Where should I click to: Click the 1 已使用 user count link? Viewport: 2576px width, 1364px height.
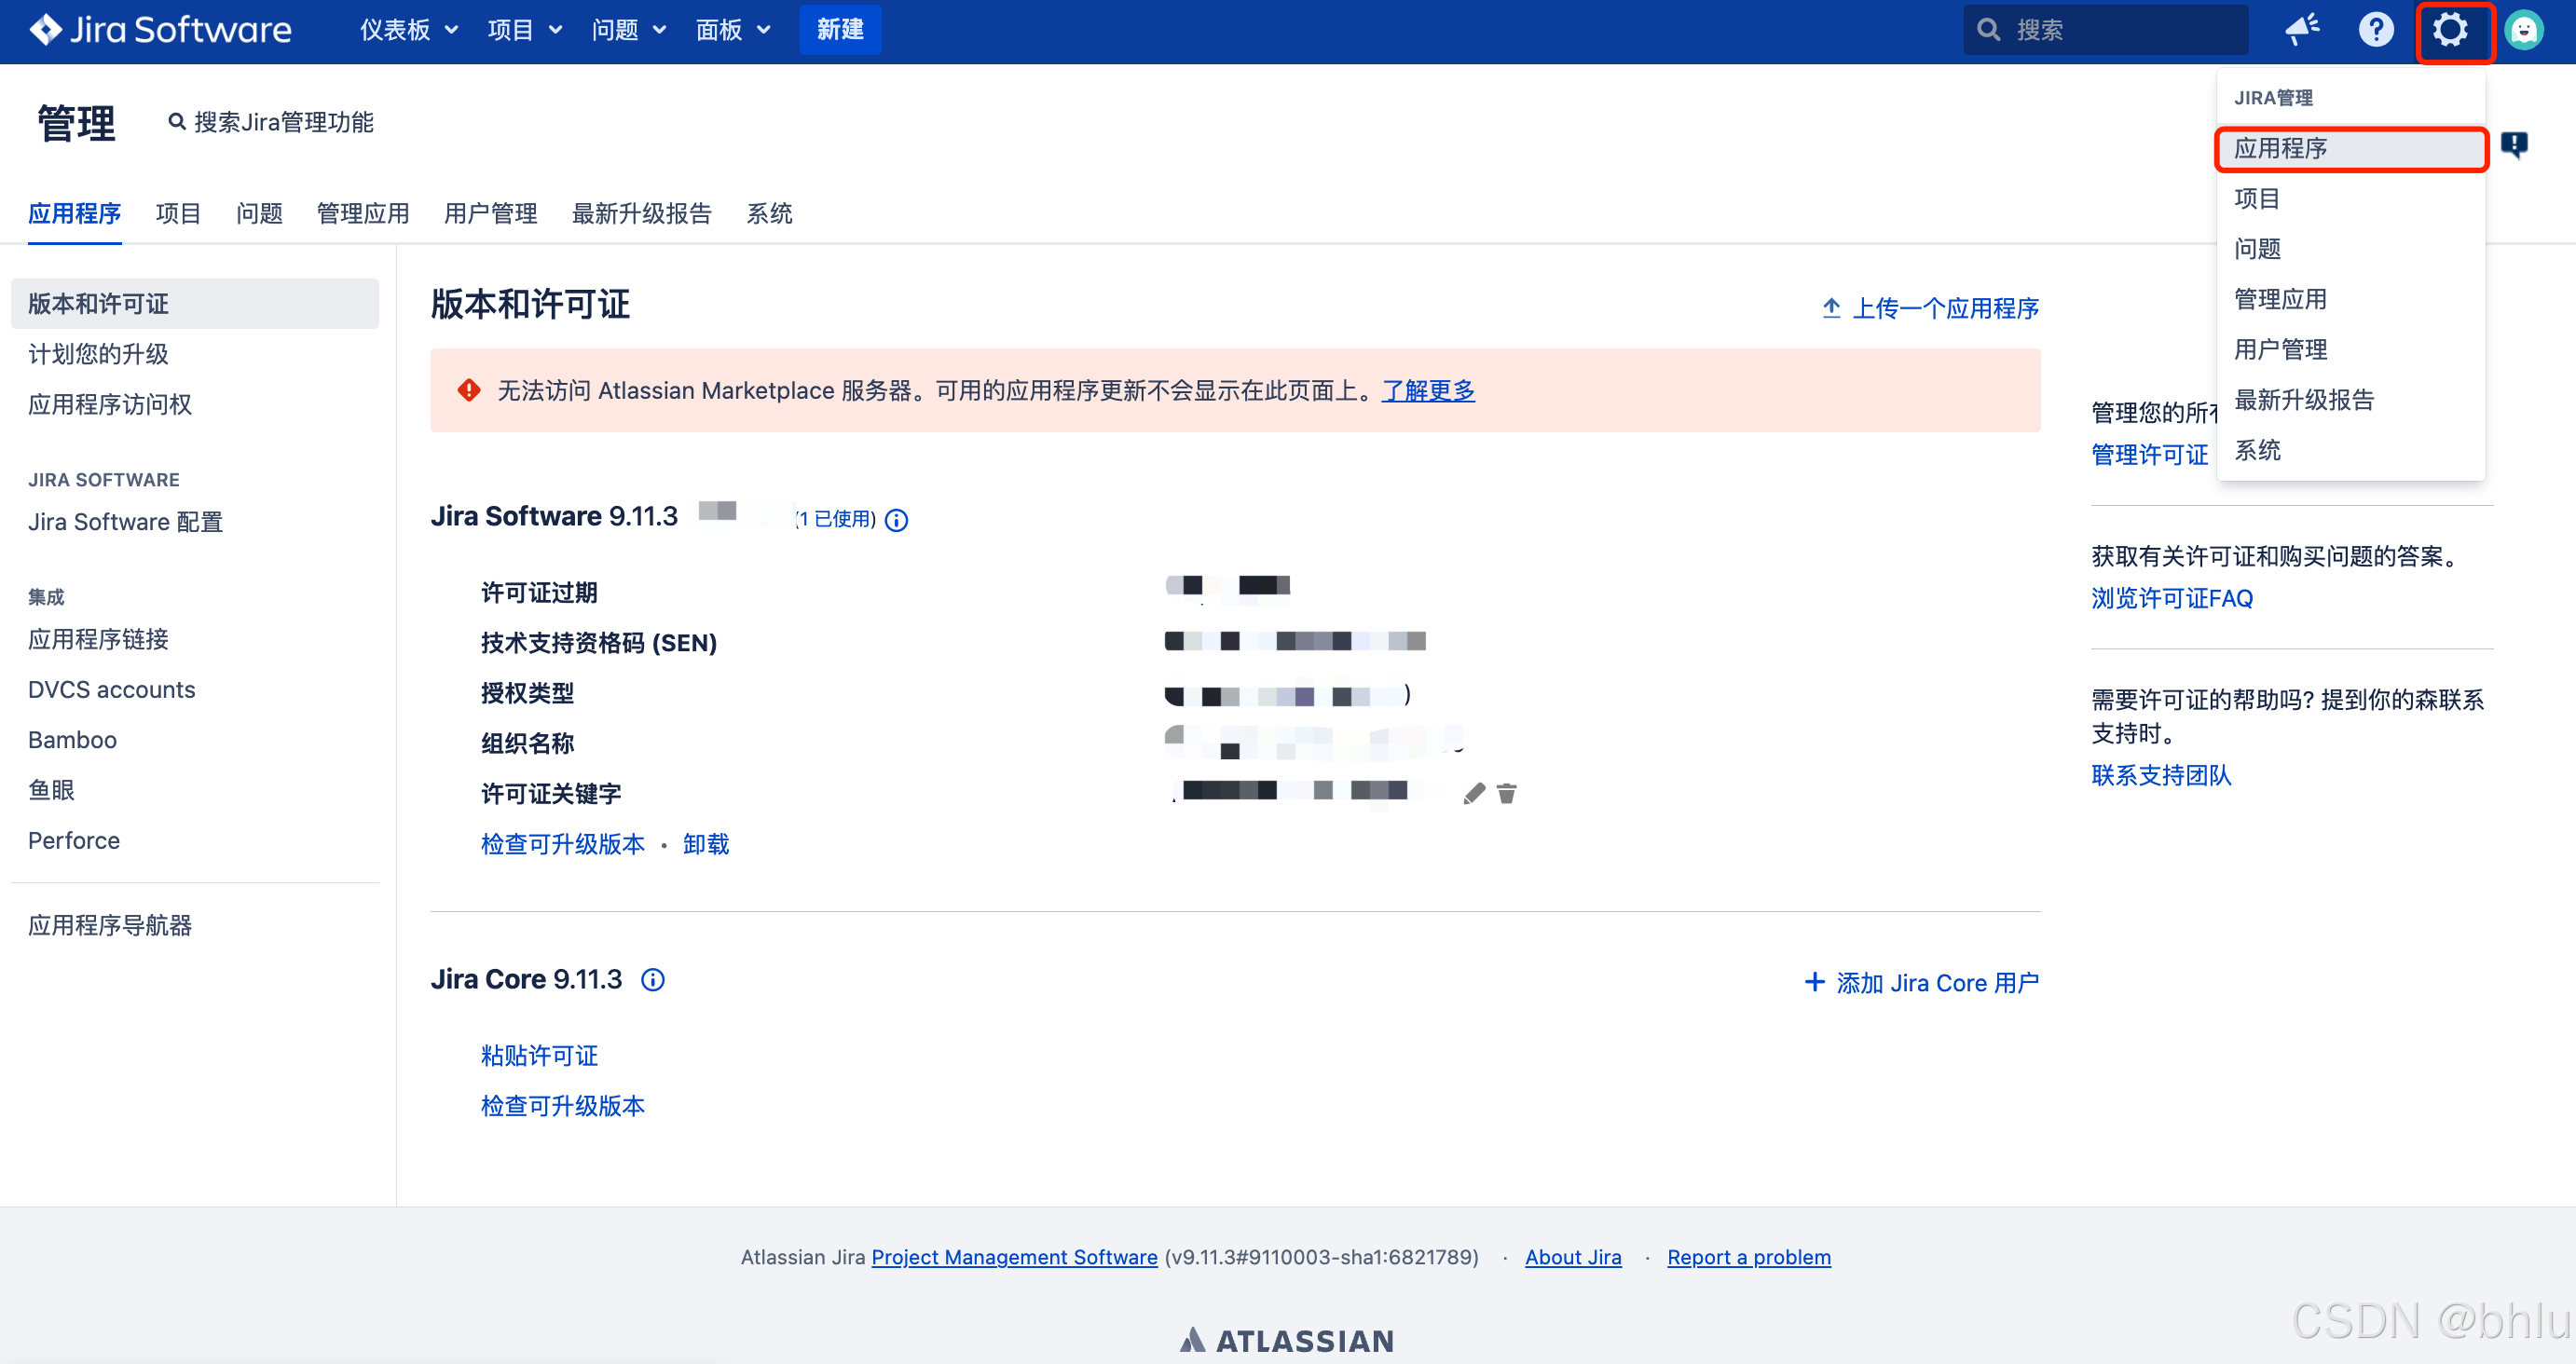(836, 519)
